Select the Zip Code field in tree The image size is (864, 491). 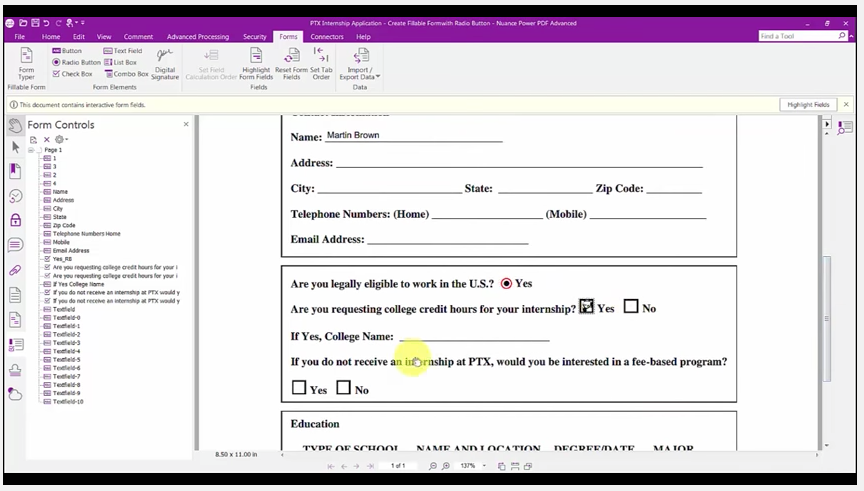(x=64, y=225)
